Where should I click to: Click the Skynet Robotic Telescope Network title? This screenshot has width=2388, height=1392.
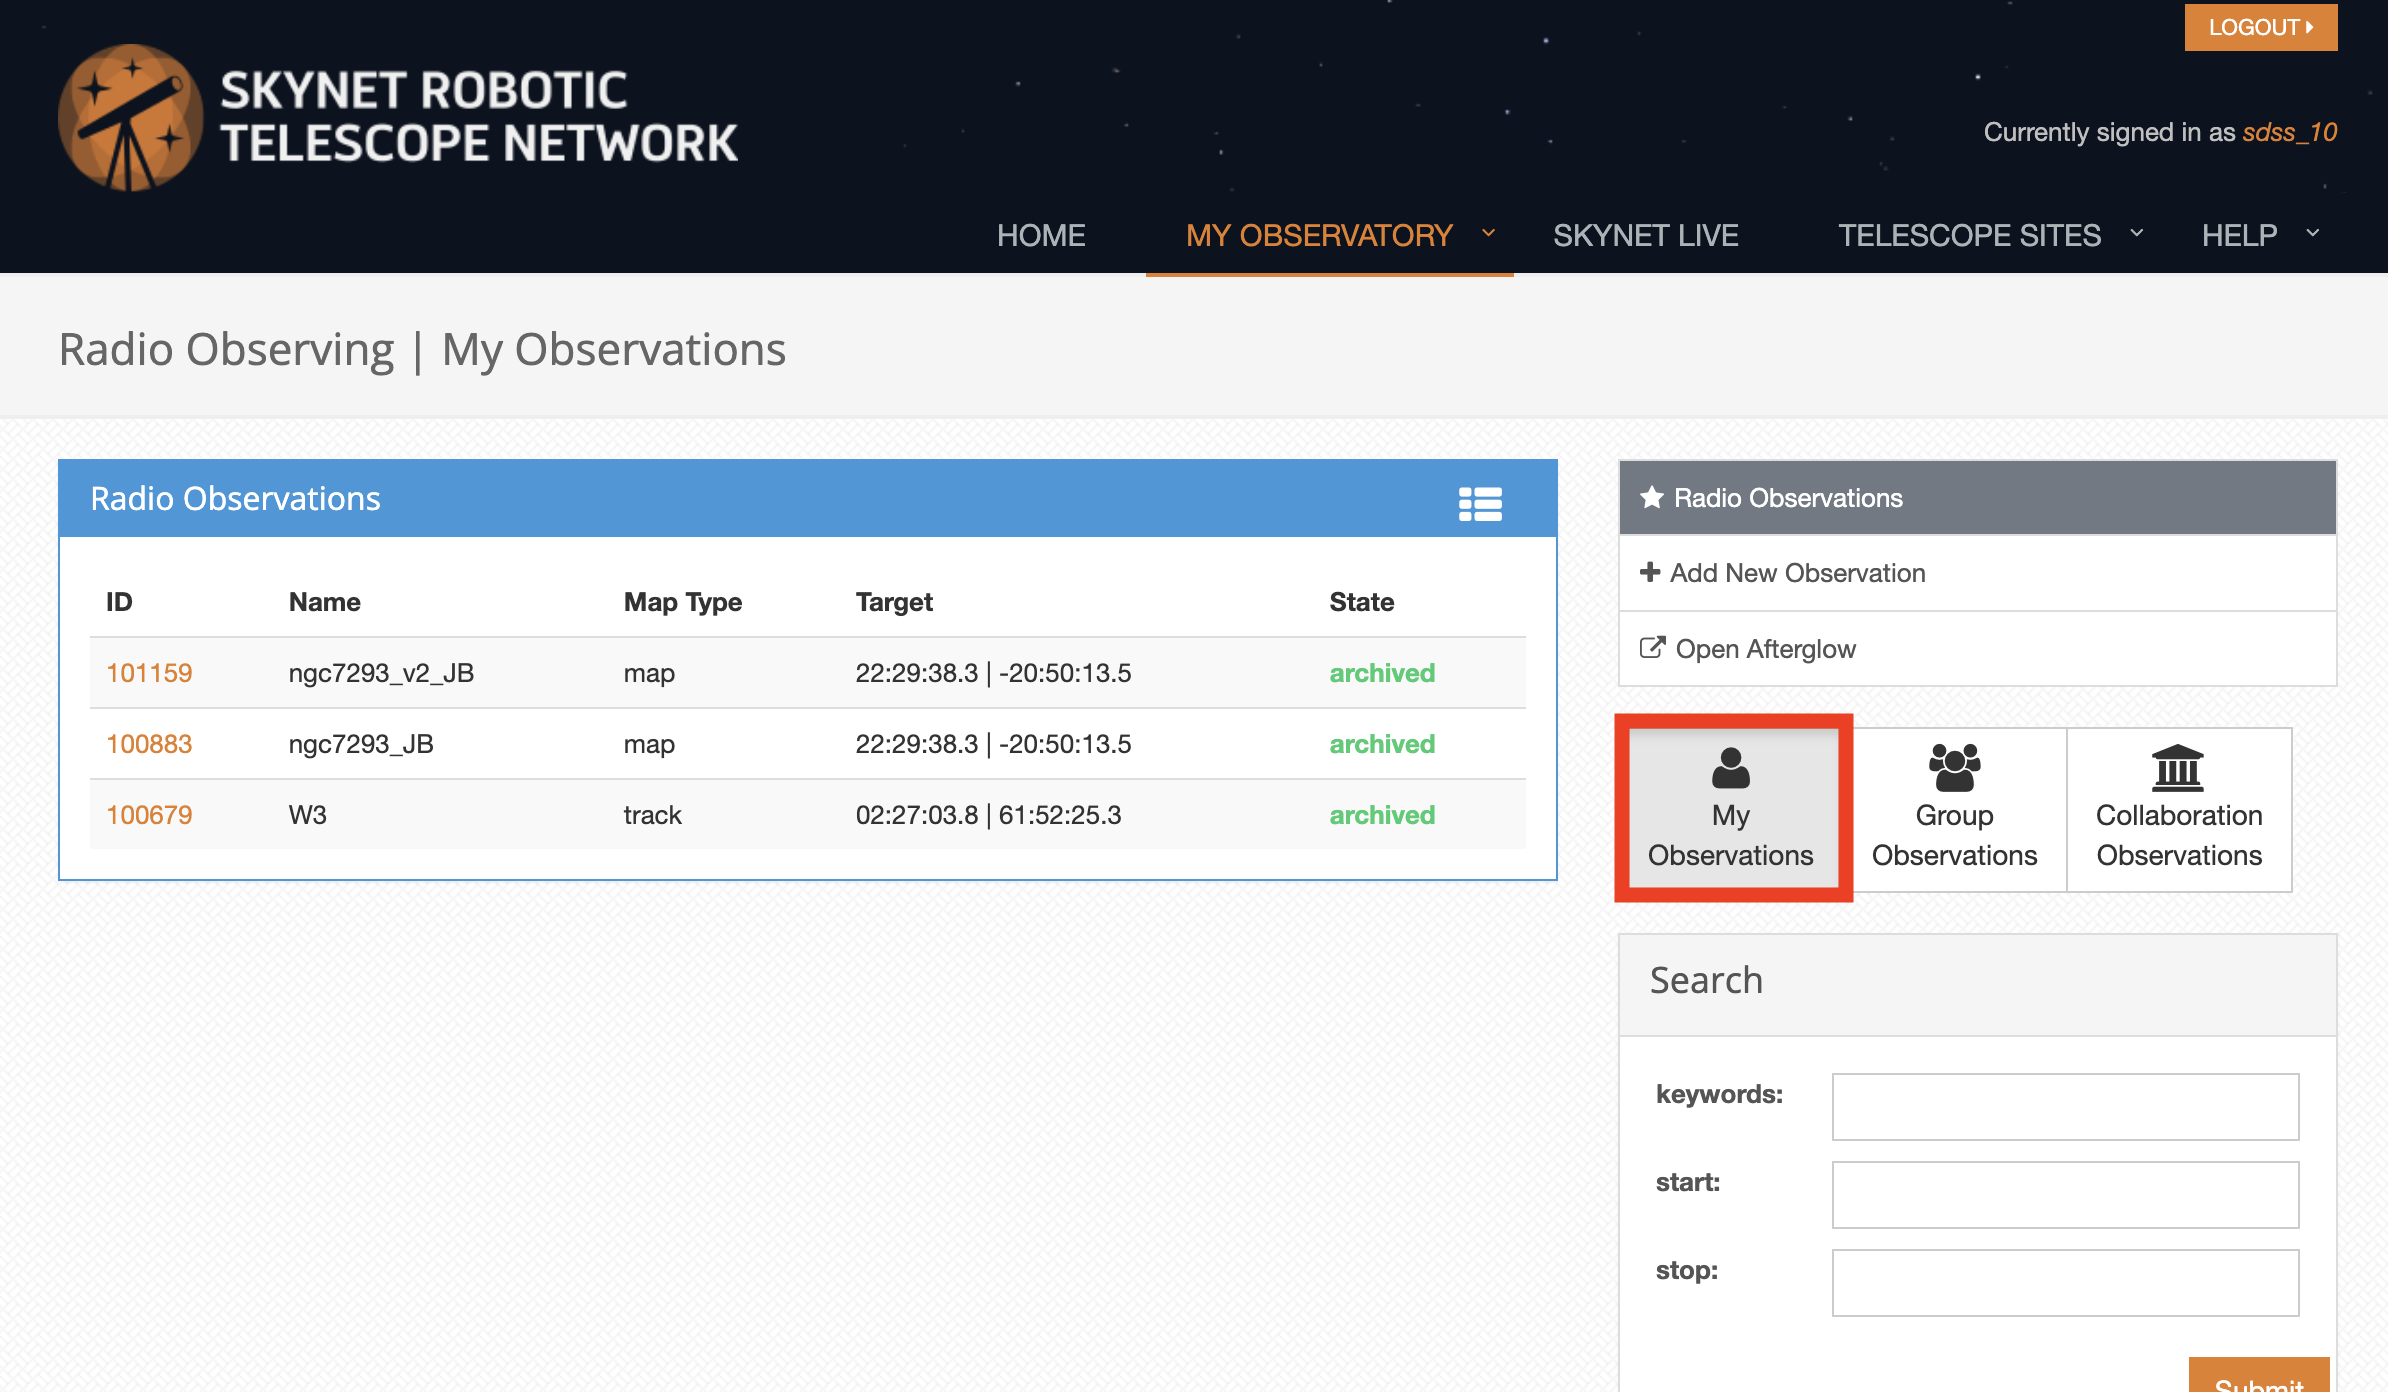click(x=479, y=117)
